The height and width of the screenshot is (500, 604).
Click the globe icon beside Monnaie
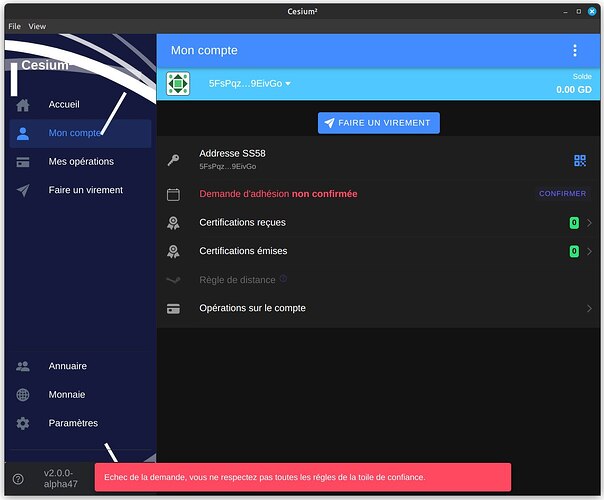click(23, 394)
